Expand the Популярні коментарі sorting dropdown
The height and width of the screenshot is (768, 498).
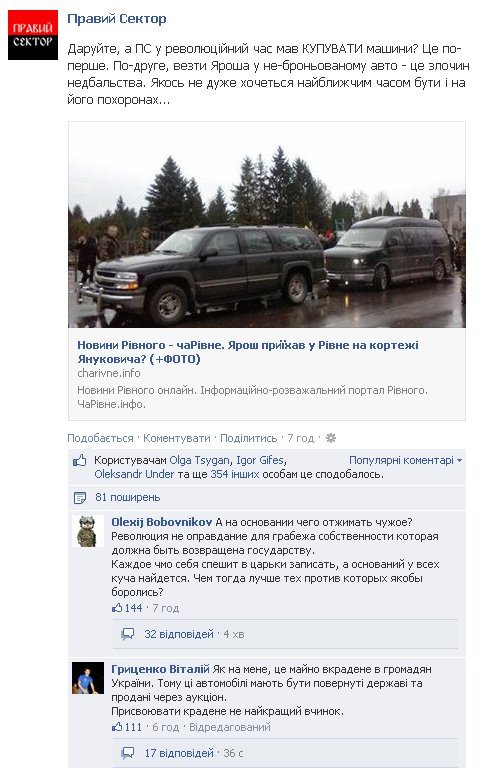tap(405, 460)
